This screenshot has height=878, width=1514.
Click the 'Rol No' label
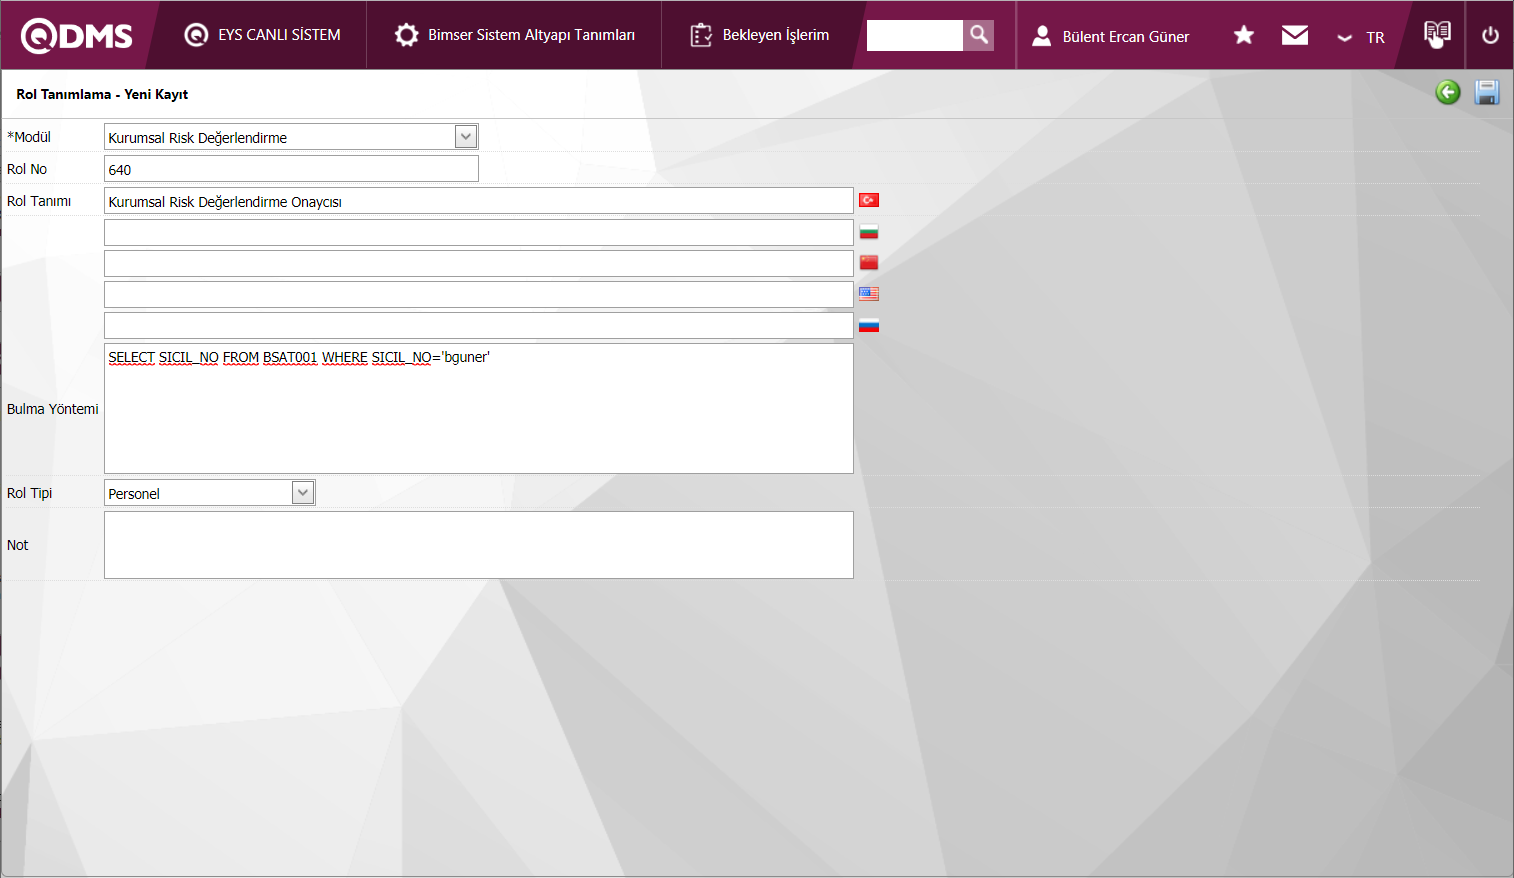pos(27,169)
